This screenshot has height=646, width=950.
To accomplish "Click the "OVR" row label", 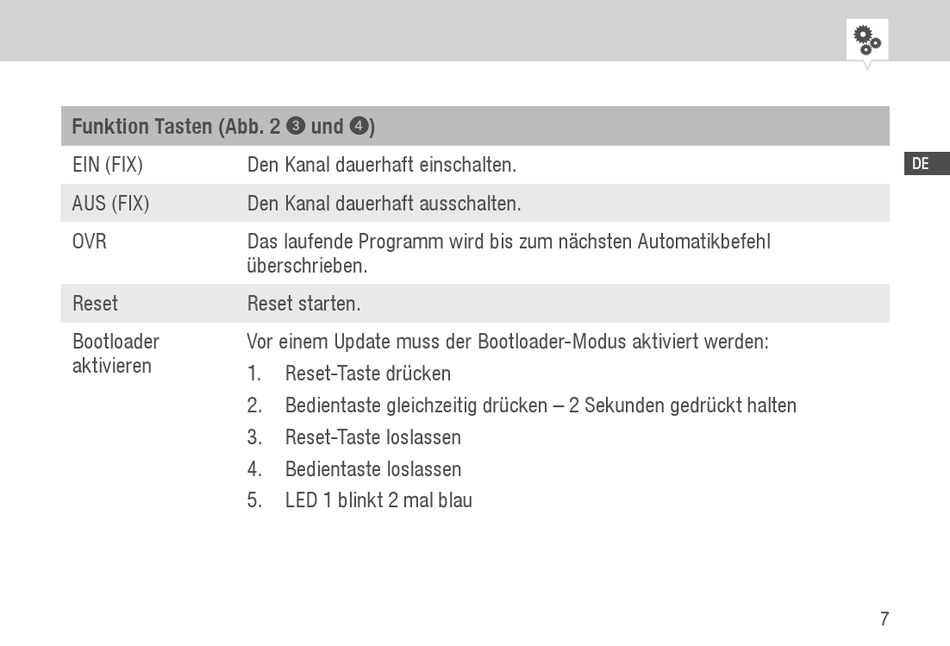I will click(89, 242).
